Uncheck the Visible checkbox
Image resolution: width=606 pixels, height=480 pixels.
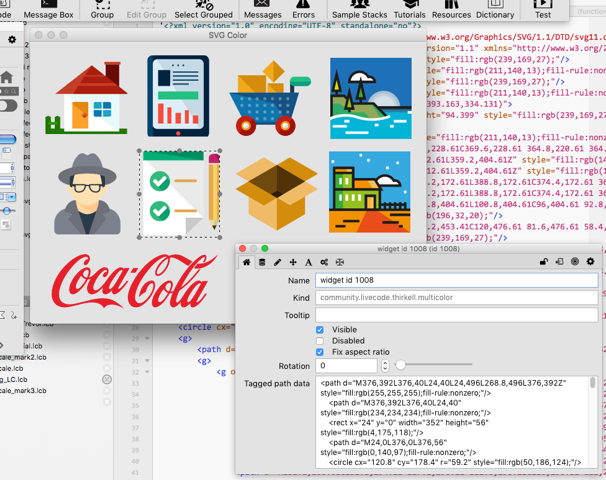click(320, 330)
